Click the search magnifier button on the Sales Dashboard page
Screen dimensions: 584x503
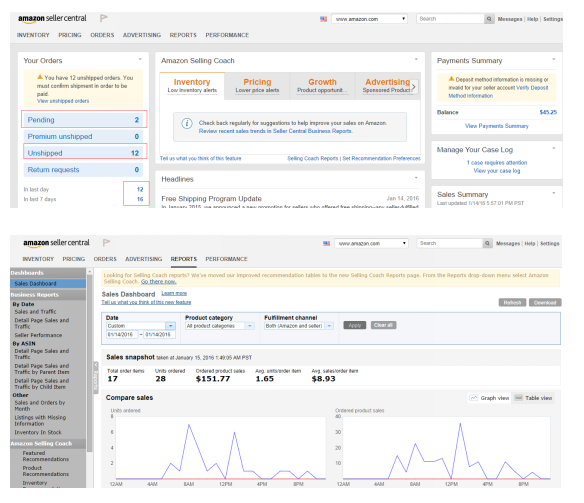[x=487, y=243]
